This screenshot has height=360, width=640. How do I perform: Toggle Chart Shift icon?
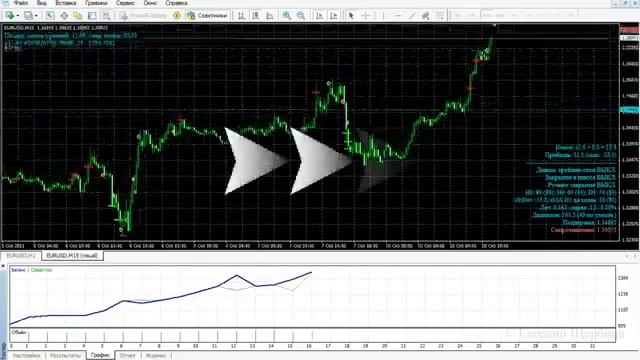coord(333,16)
